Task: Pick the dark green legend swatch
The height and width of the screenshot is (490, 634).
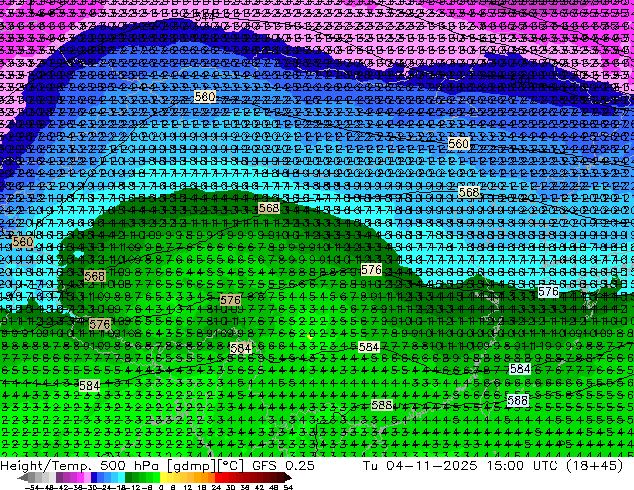Action: (x=129, y=478)
